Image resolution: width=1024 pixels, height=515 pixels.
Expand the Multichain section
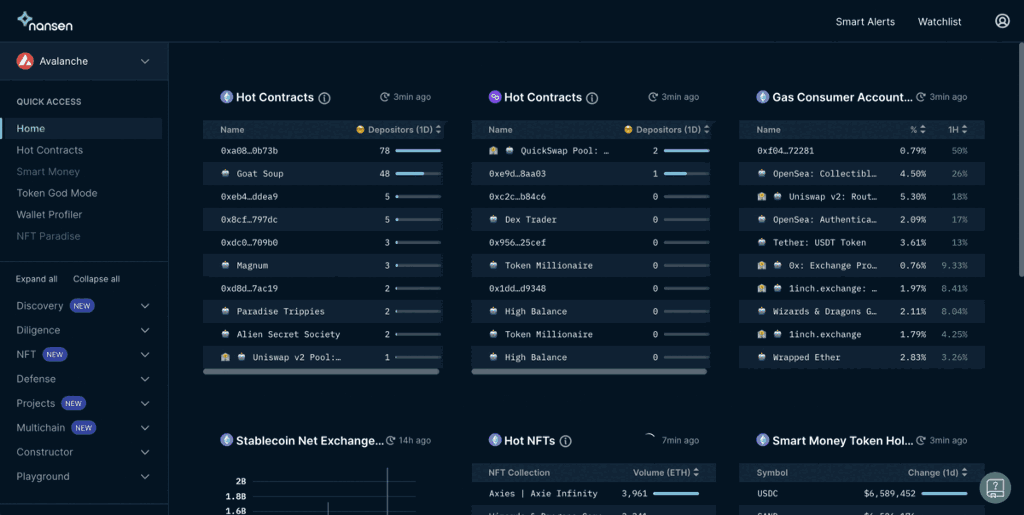[x=145, y=428]
